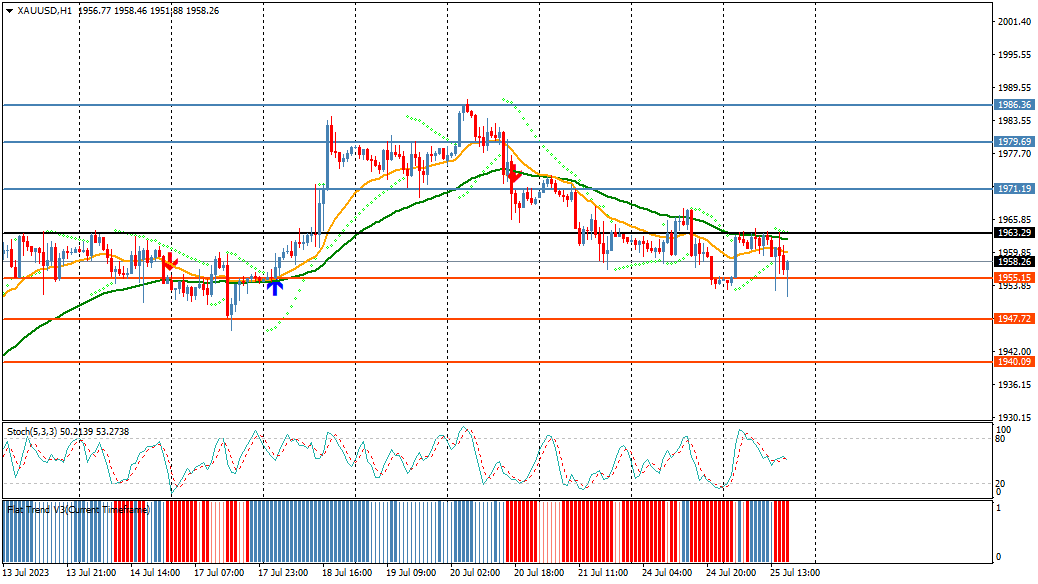
Task: Click the 20 Jul 02:00 time label
Action: tap(475, 573)
